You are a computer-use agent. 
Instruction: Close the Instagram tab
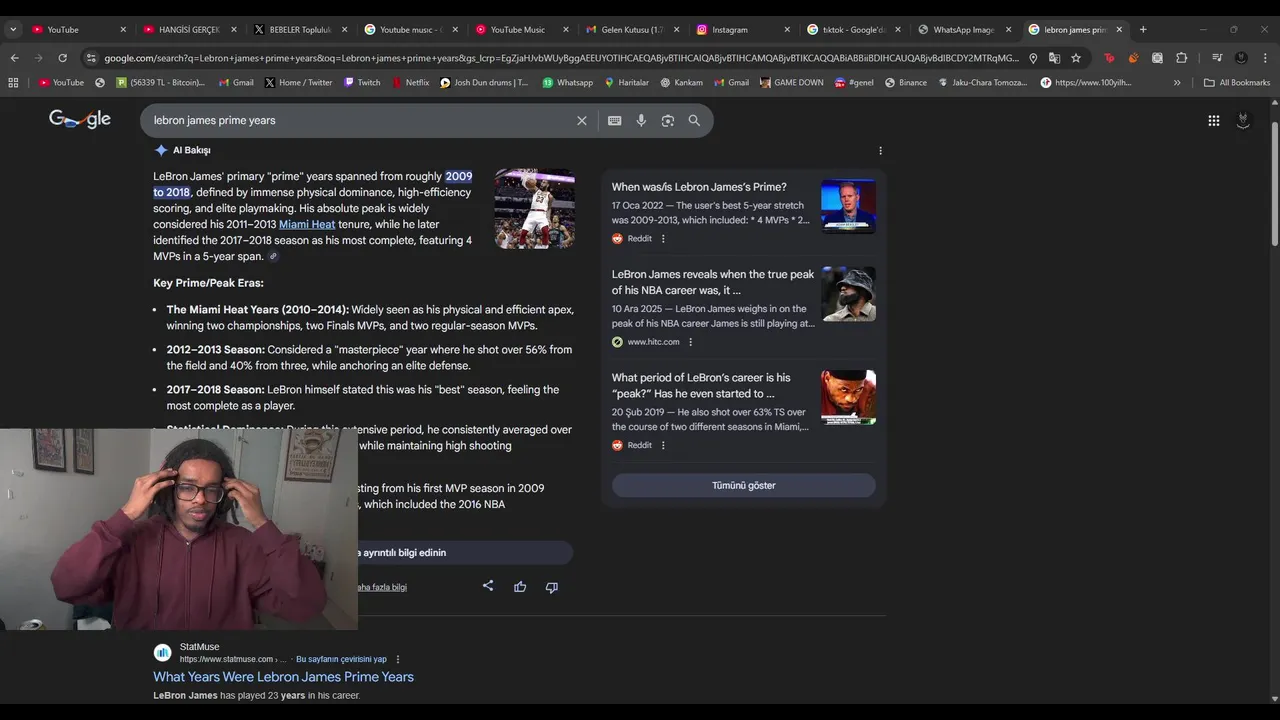[x=787, y=29]
